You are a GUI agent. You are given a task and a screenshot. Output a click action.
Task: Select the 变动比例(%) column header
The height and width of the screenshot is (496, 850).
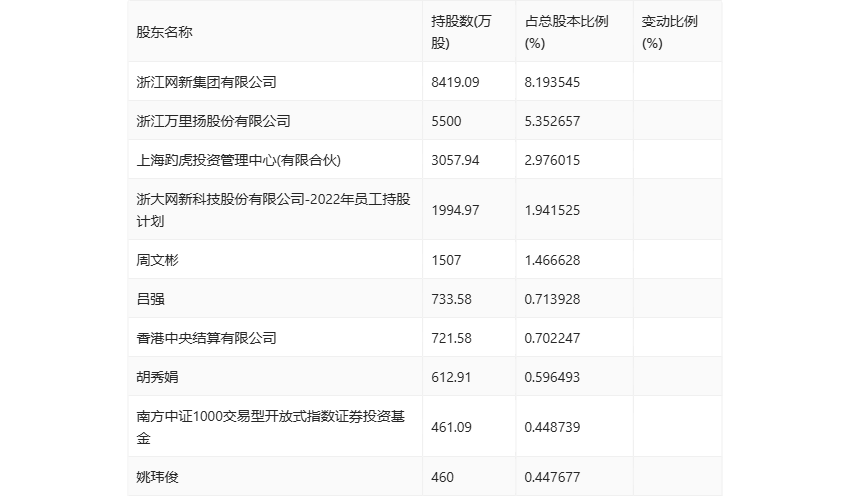click(669, 32)
